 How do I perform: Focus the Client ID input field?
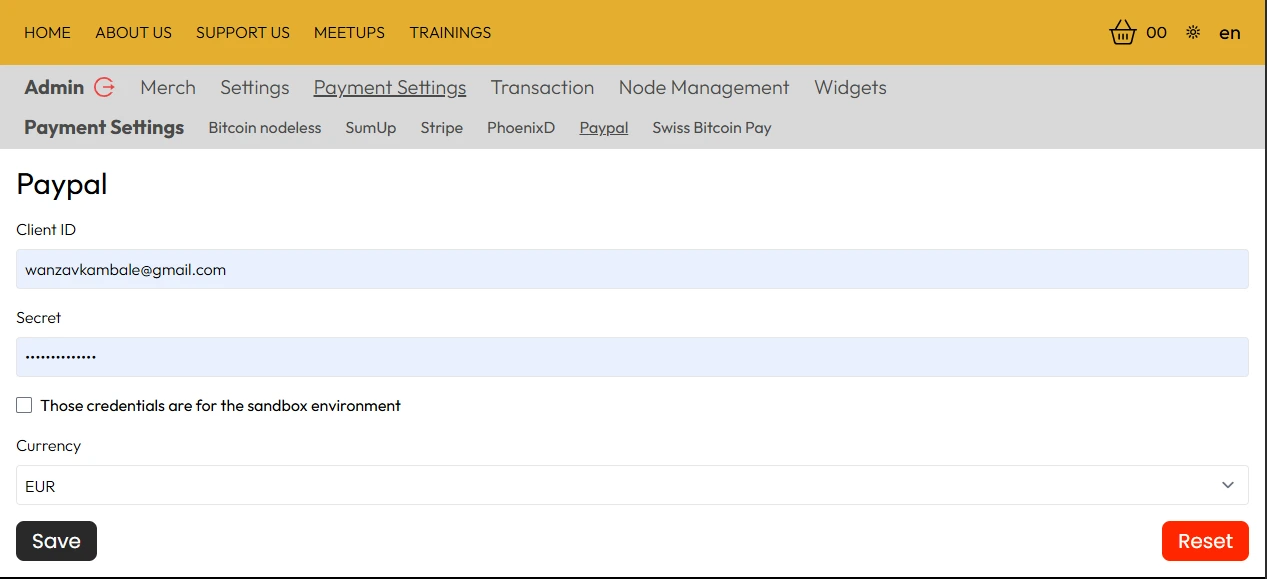(632, 269)
